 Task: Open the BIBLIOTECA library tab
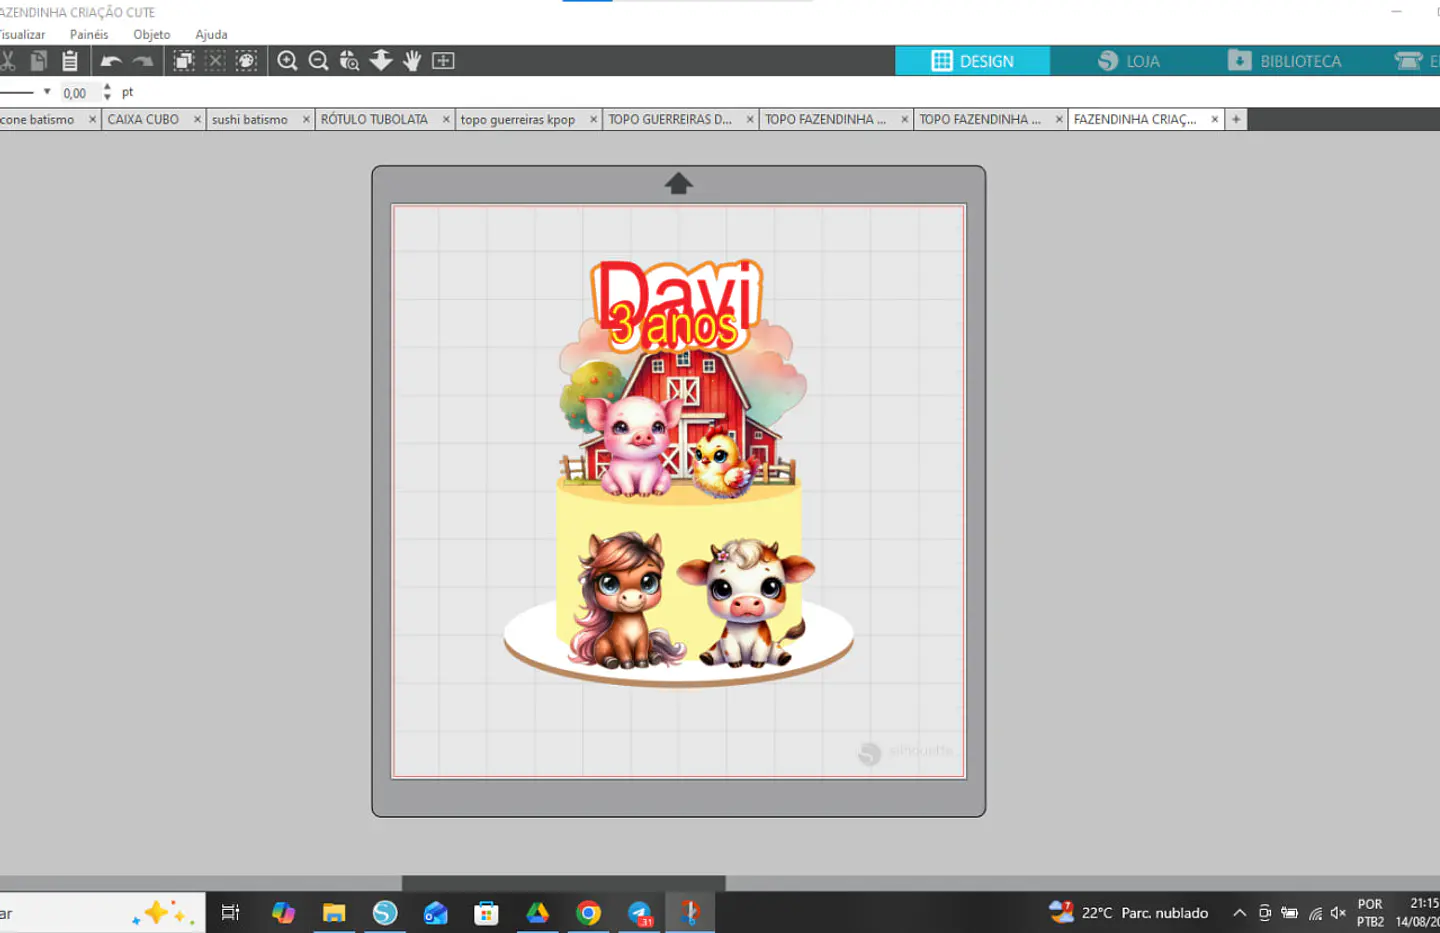click(1285, 61)
